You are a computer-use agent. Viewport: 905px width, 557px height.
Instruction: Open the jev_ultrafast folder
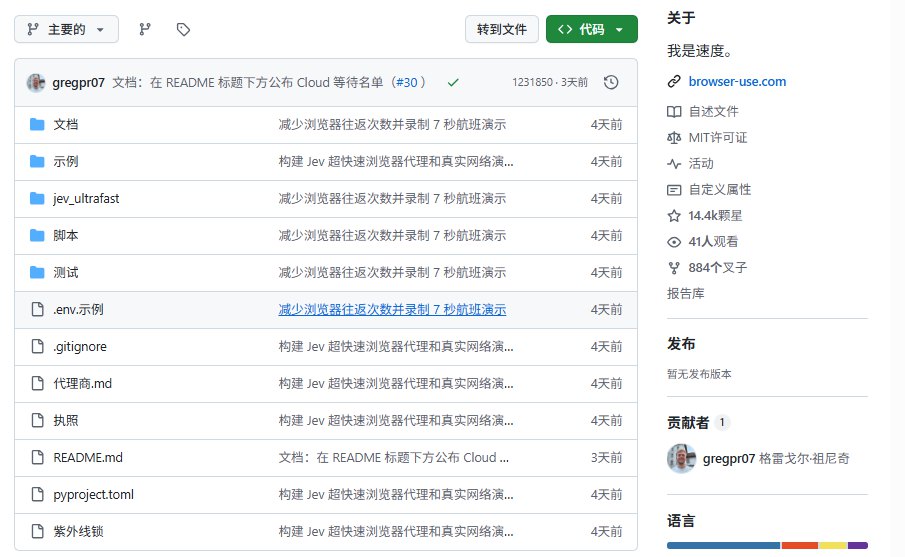pos(86,199)
